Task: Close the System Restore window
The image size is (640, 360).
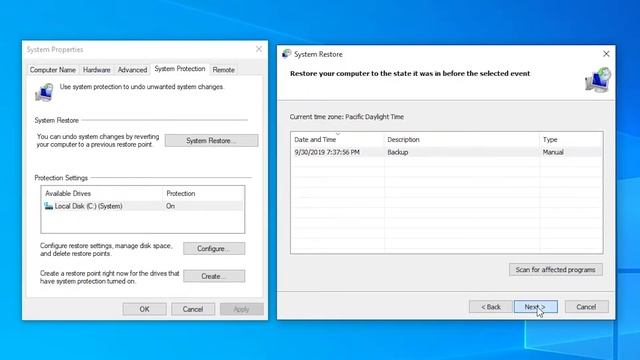Action: [606, 54]
